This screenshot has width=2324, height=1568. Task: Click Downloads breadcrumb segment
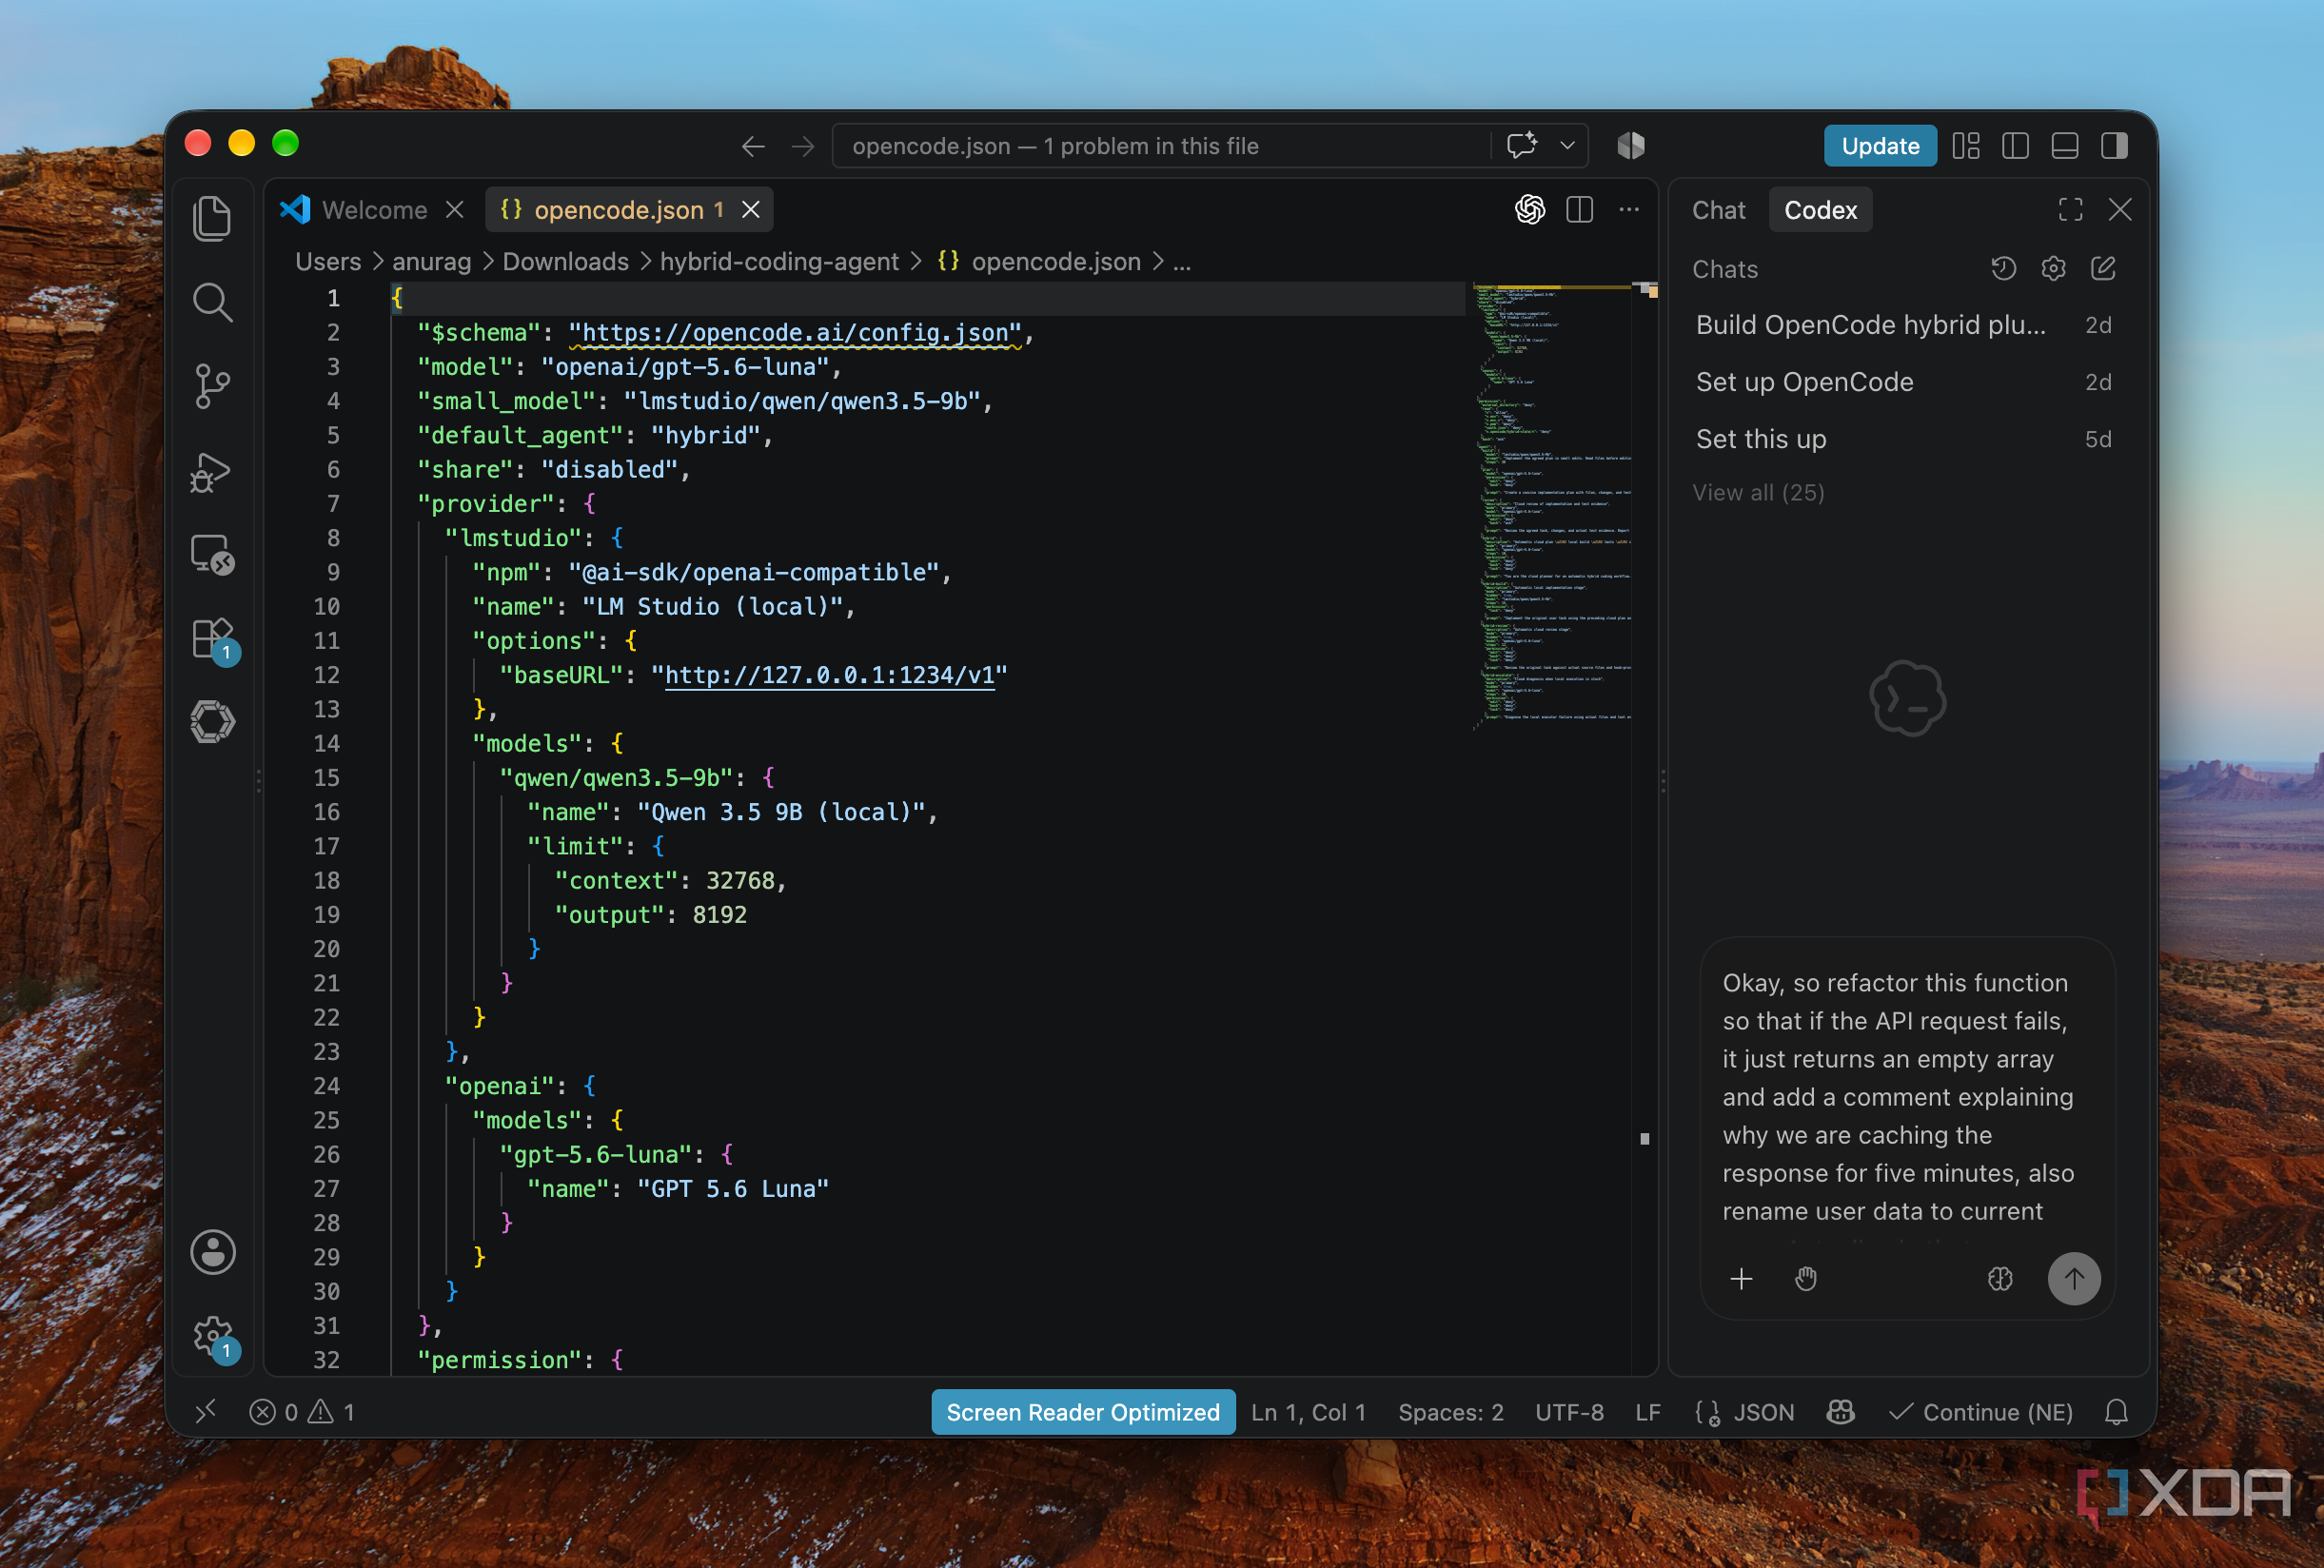(x=565, y=262)
